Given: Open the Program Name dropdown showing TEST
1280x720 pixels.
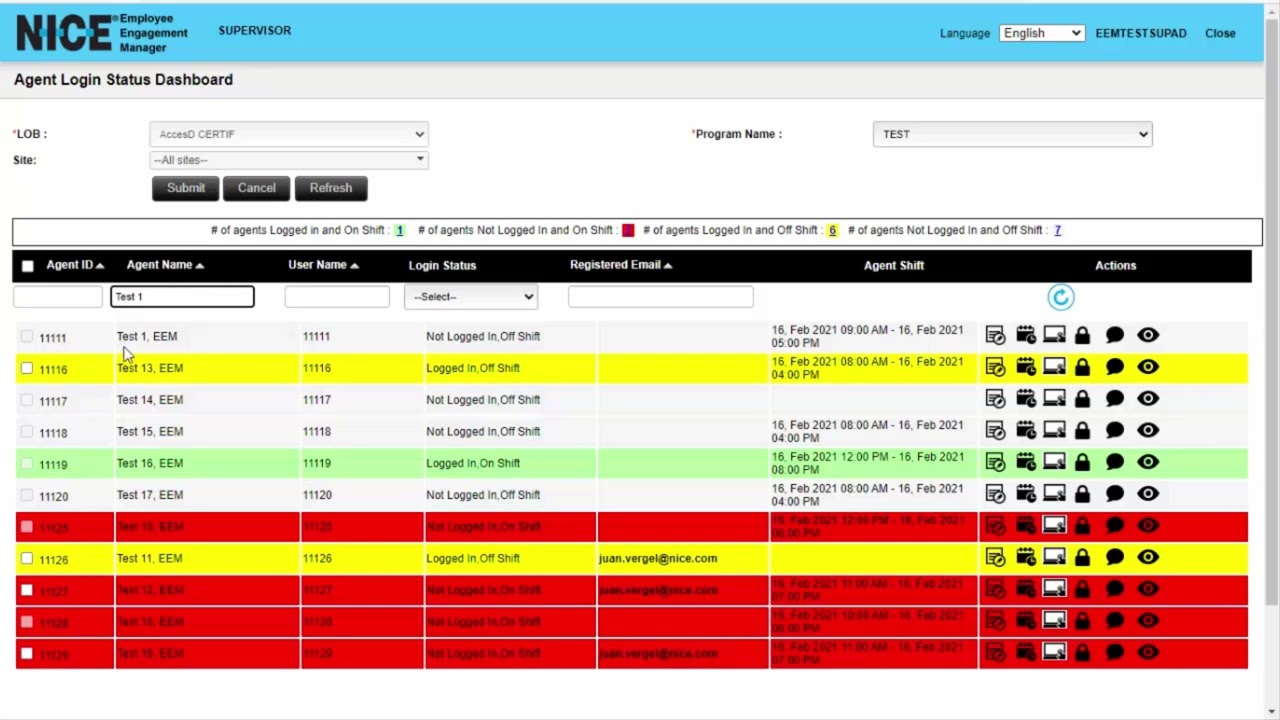Looking at the screenshot, I should click(1012, 134).
